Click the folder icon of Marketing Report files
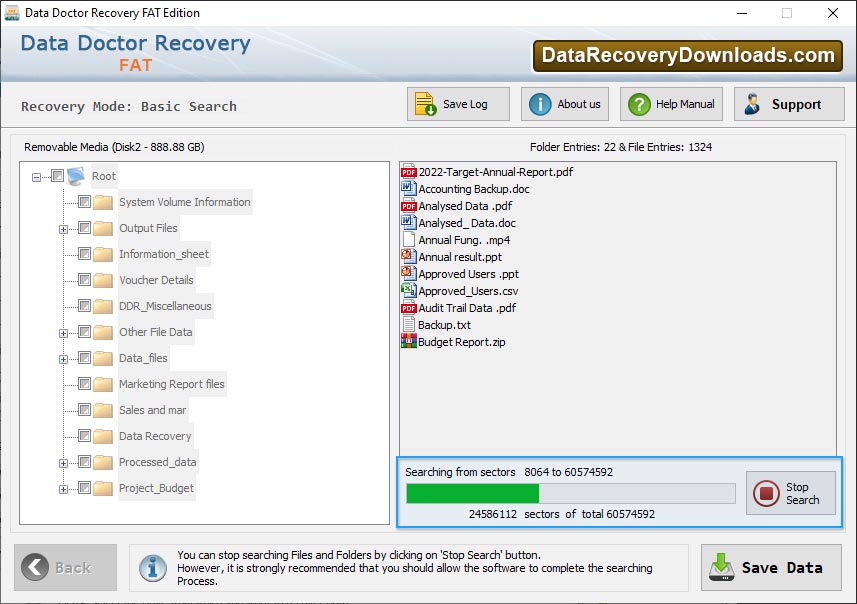The height and width of the screenshot is (604, 857). 103,384
